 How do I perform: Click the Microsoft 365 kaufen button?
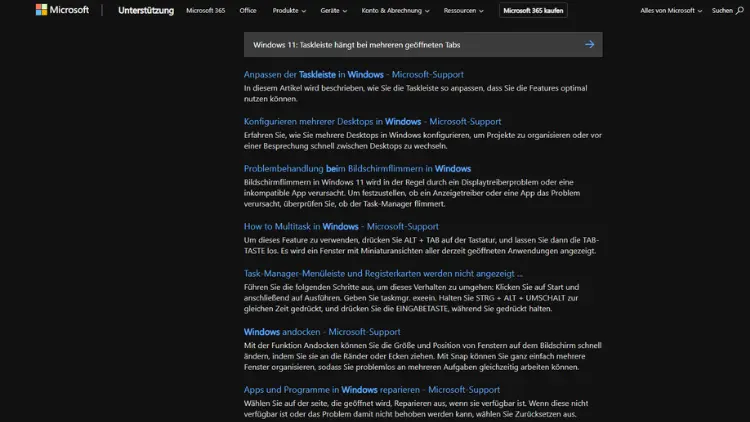tap(533, 11)
